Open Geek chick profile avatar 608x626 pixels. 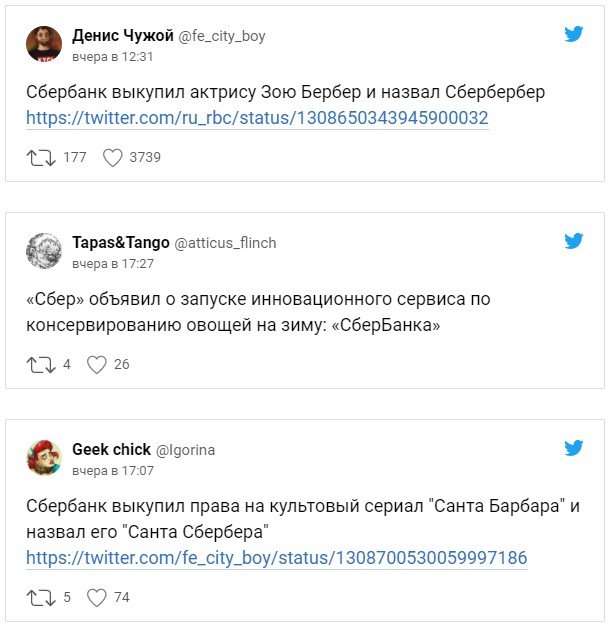click(44, 458)
